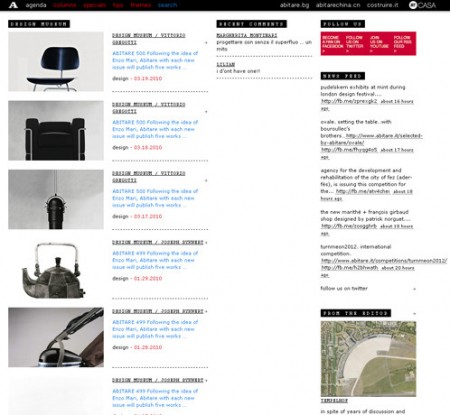The width and height of the screenshot is (450, 415).
Task: Open the teapot kettle thumbnail
Action: coord(56,268)
